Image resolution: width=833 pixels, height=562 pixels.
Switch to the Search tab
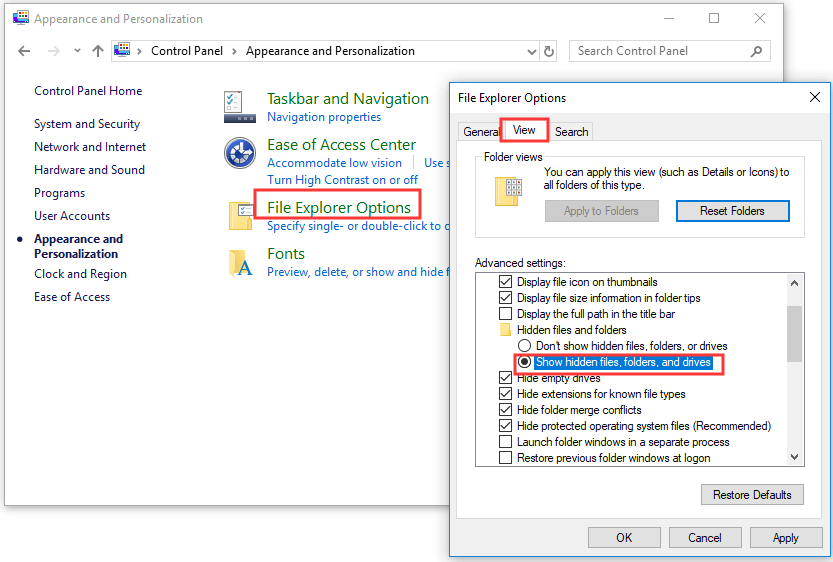coord(571,132)
